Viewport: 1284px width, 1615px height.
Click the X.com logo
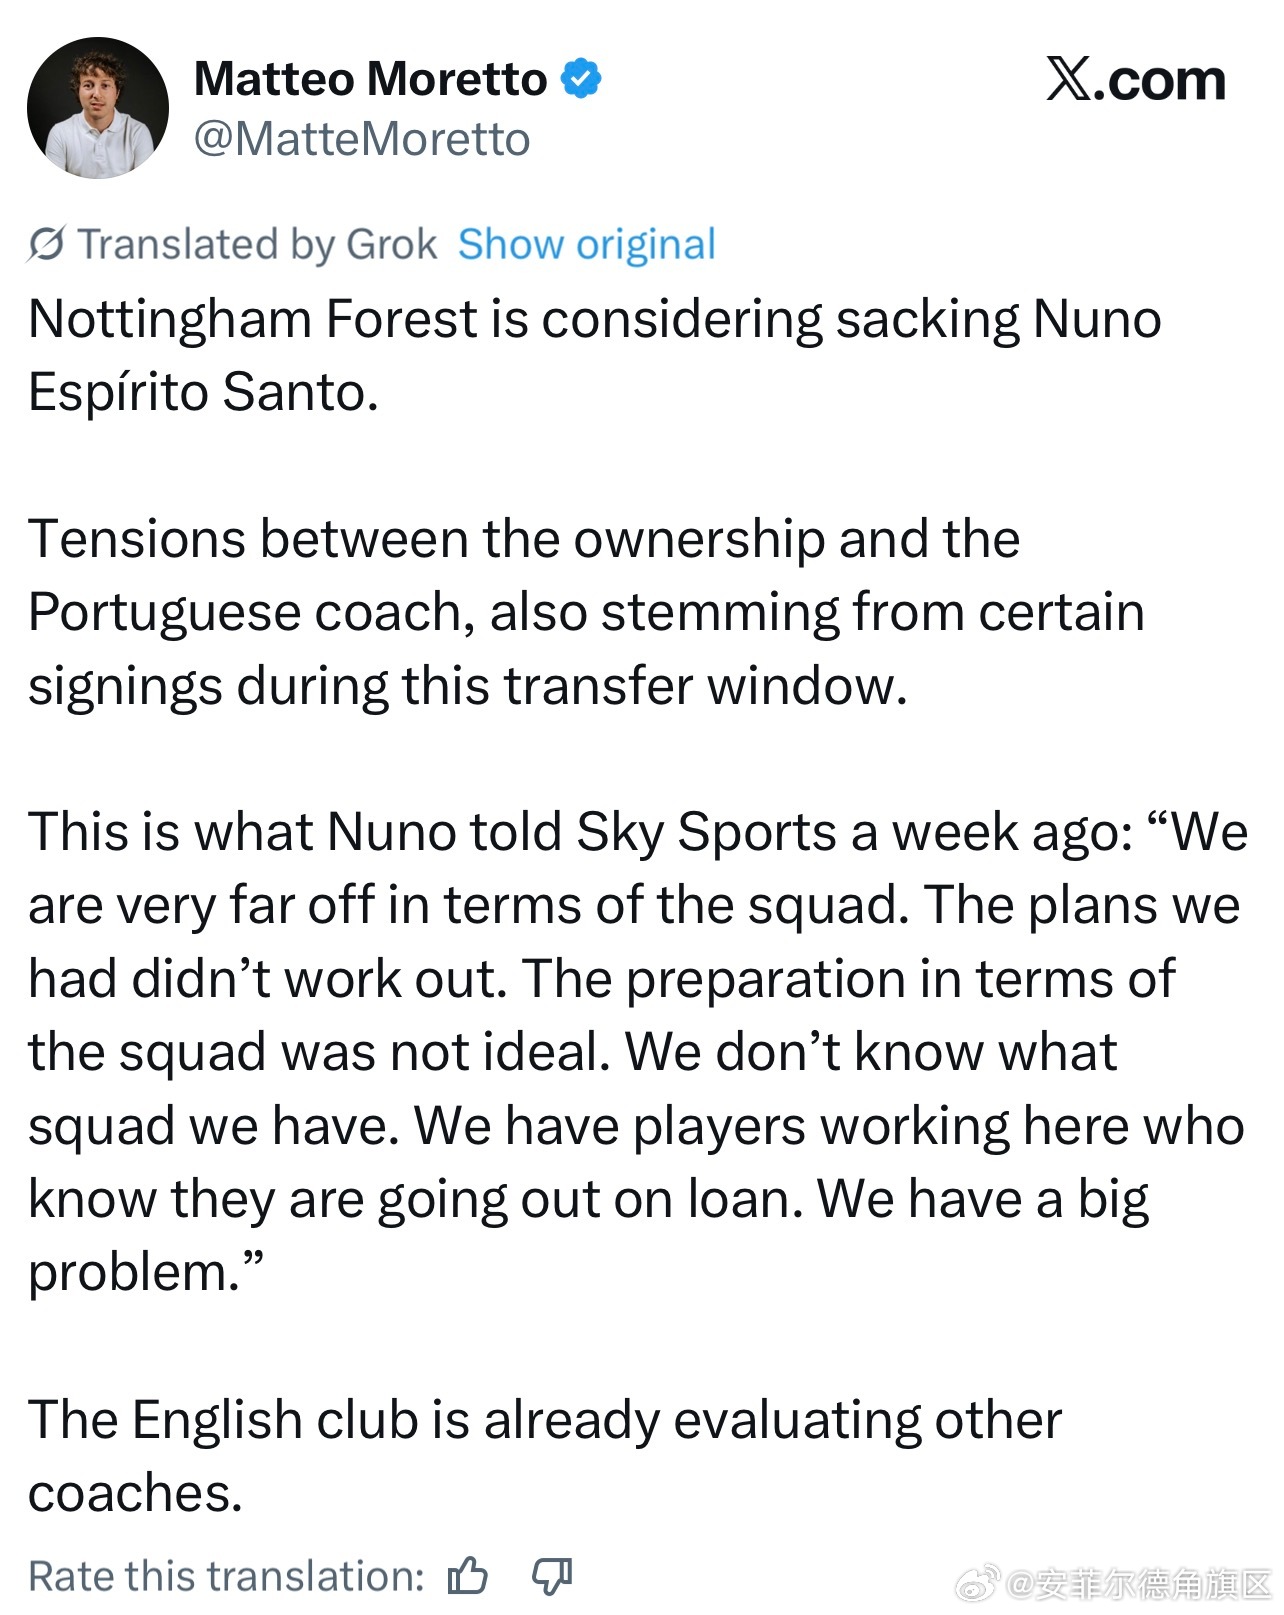(1136, 79)
